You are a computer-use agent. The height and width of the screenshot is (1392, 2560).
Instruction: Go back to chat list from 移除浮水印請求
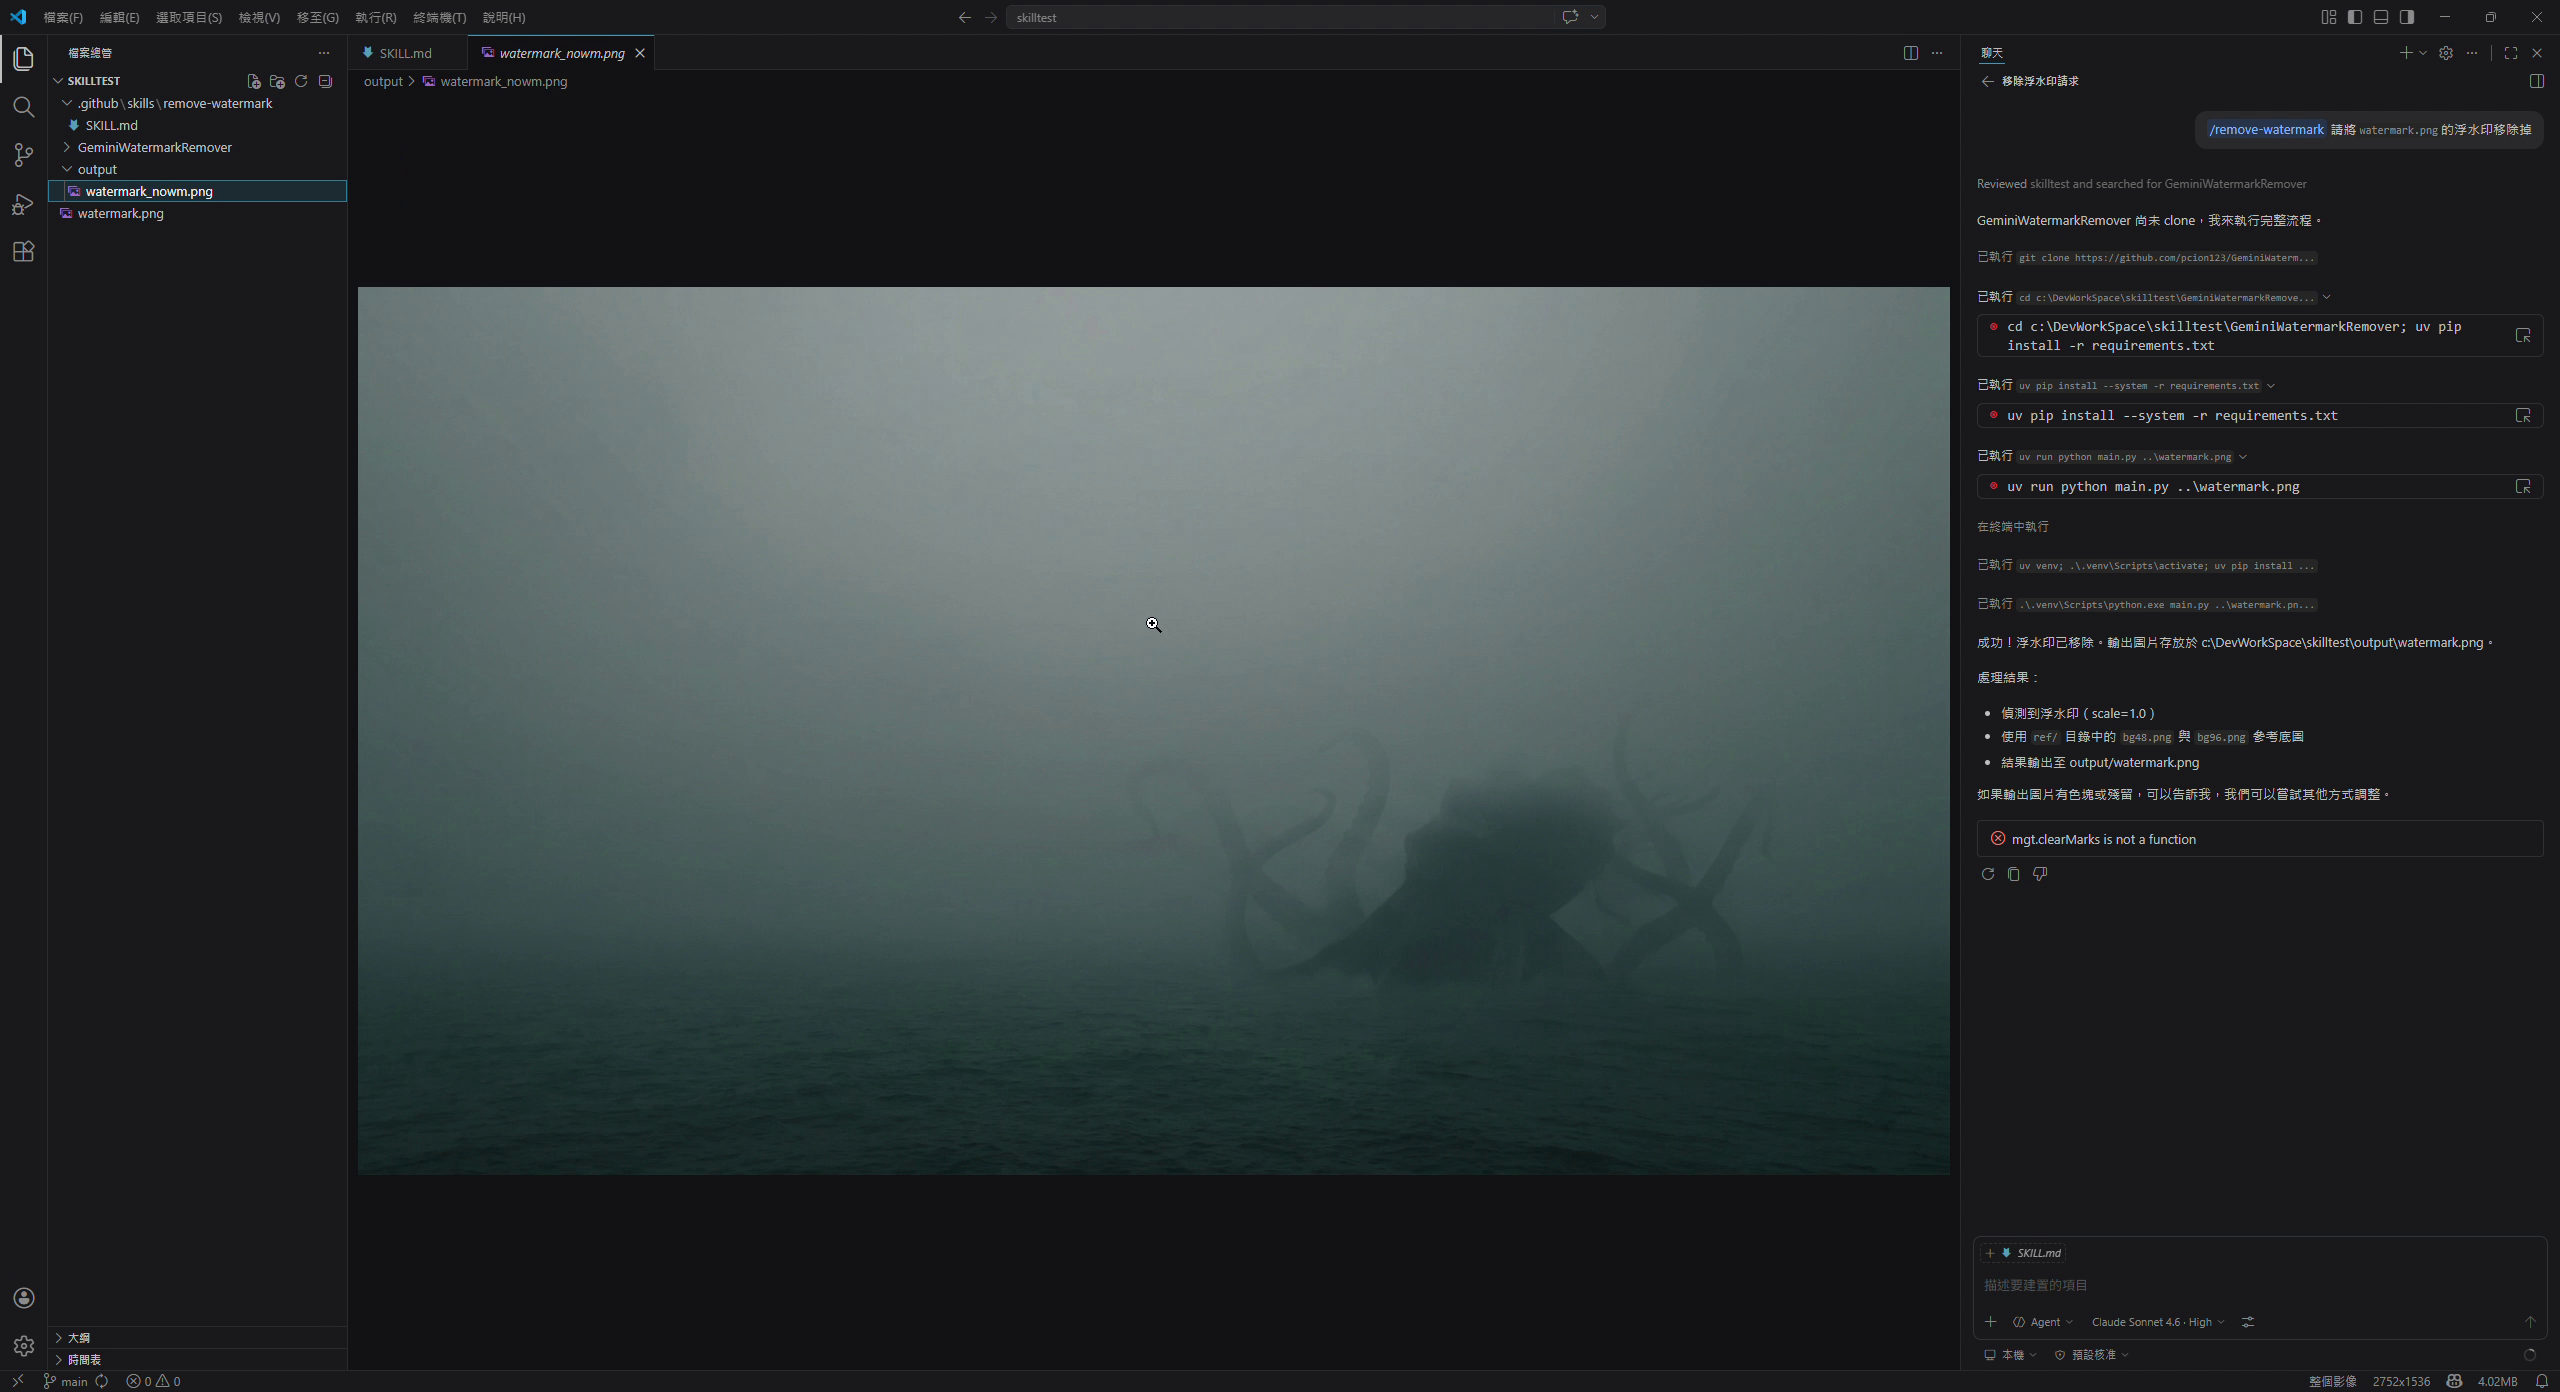point(1987,81)
